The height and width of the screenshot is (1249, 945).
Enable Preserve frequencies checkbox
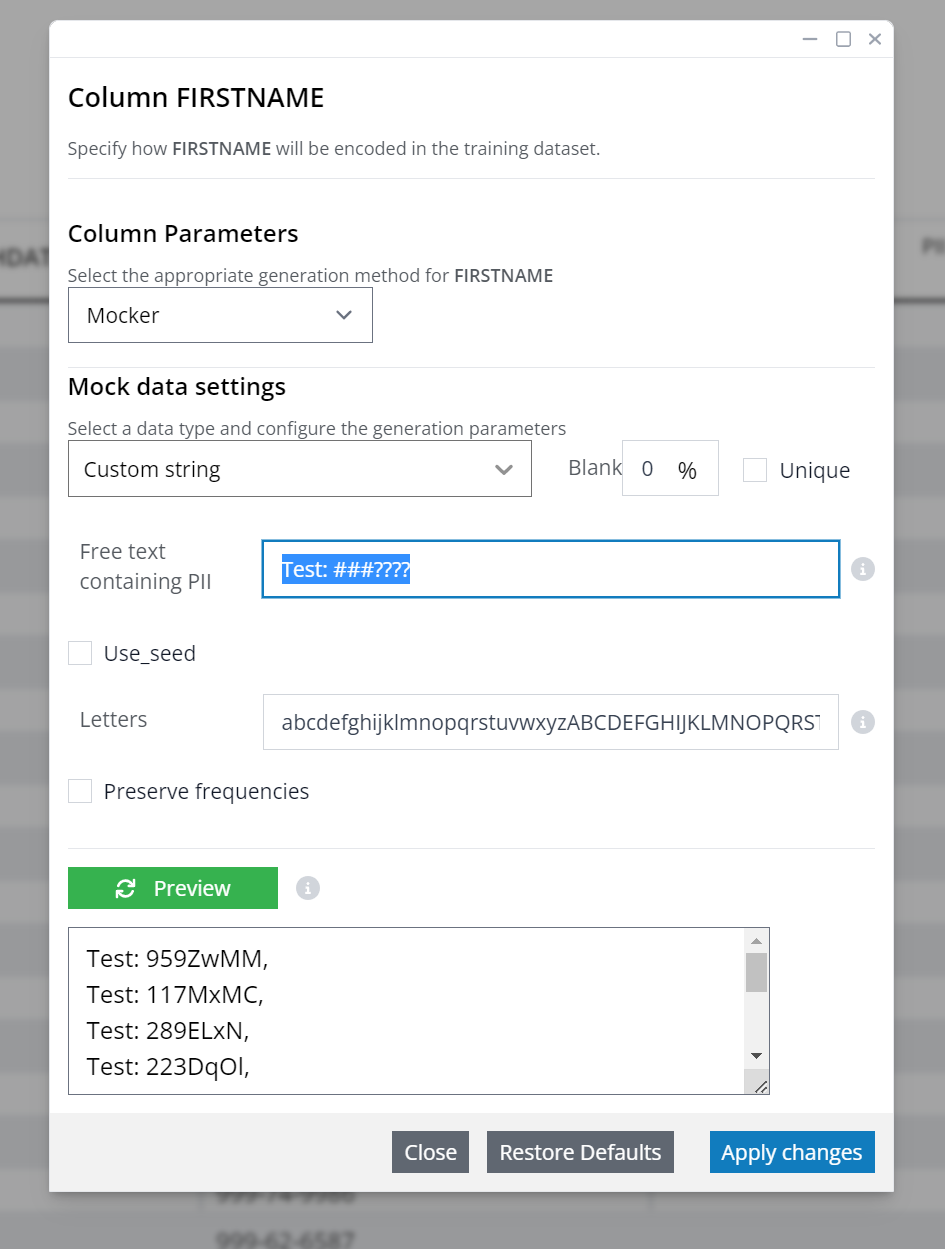pos(80,792)
